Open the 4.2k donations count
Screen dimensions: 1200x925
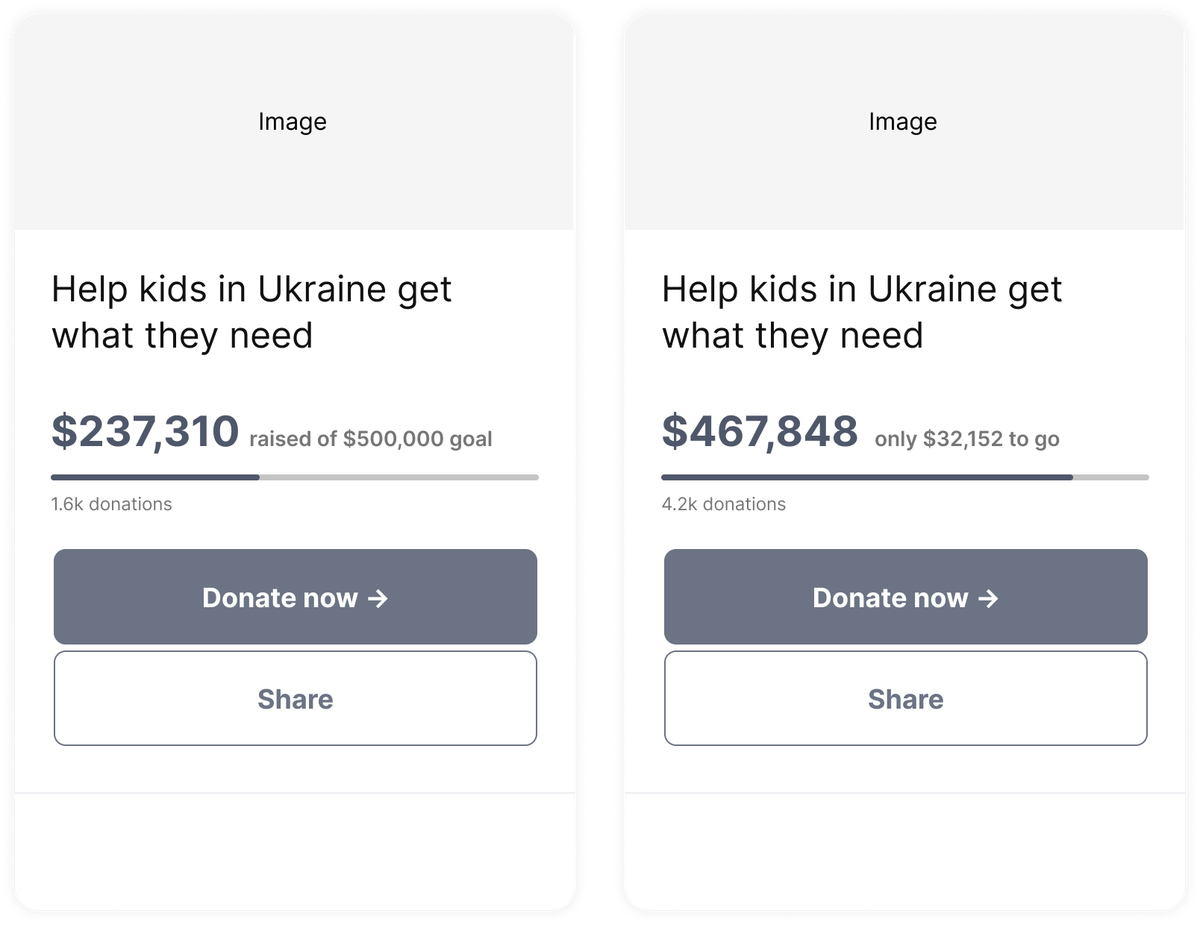[x=724, y=504]
